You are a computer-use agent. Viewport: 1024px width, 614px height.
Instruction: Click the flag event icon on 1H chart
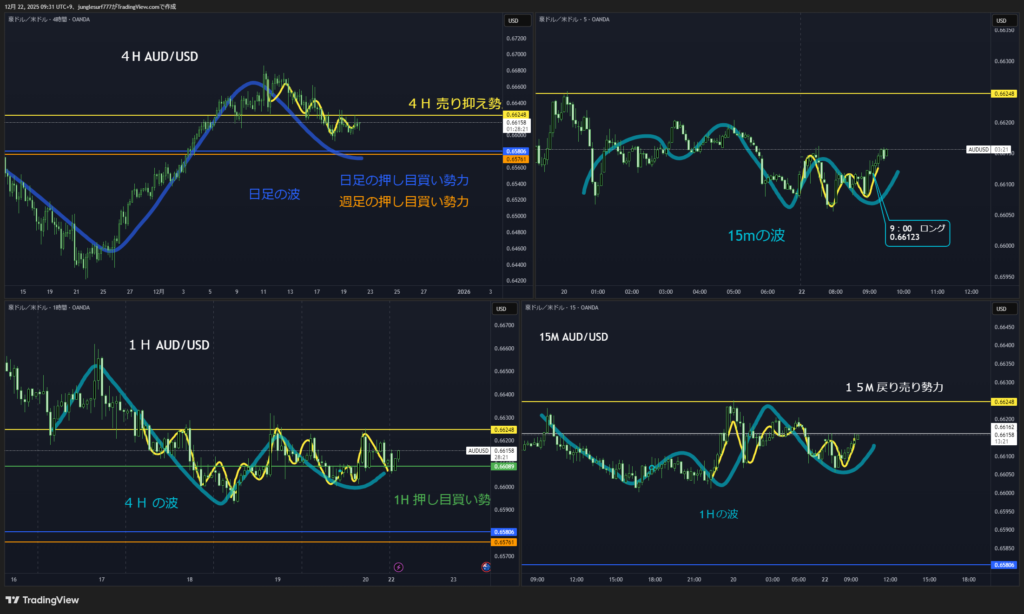click(x=486, y=566)
